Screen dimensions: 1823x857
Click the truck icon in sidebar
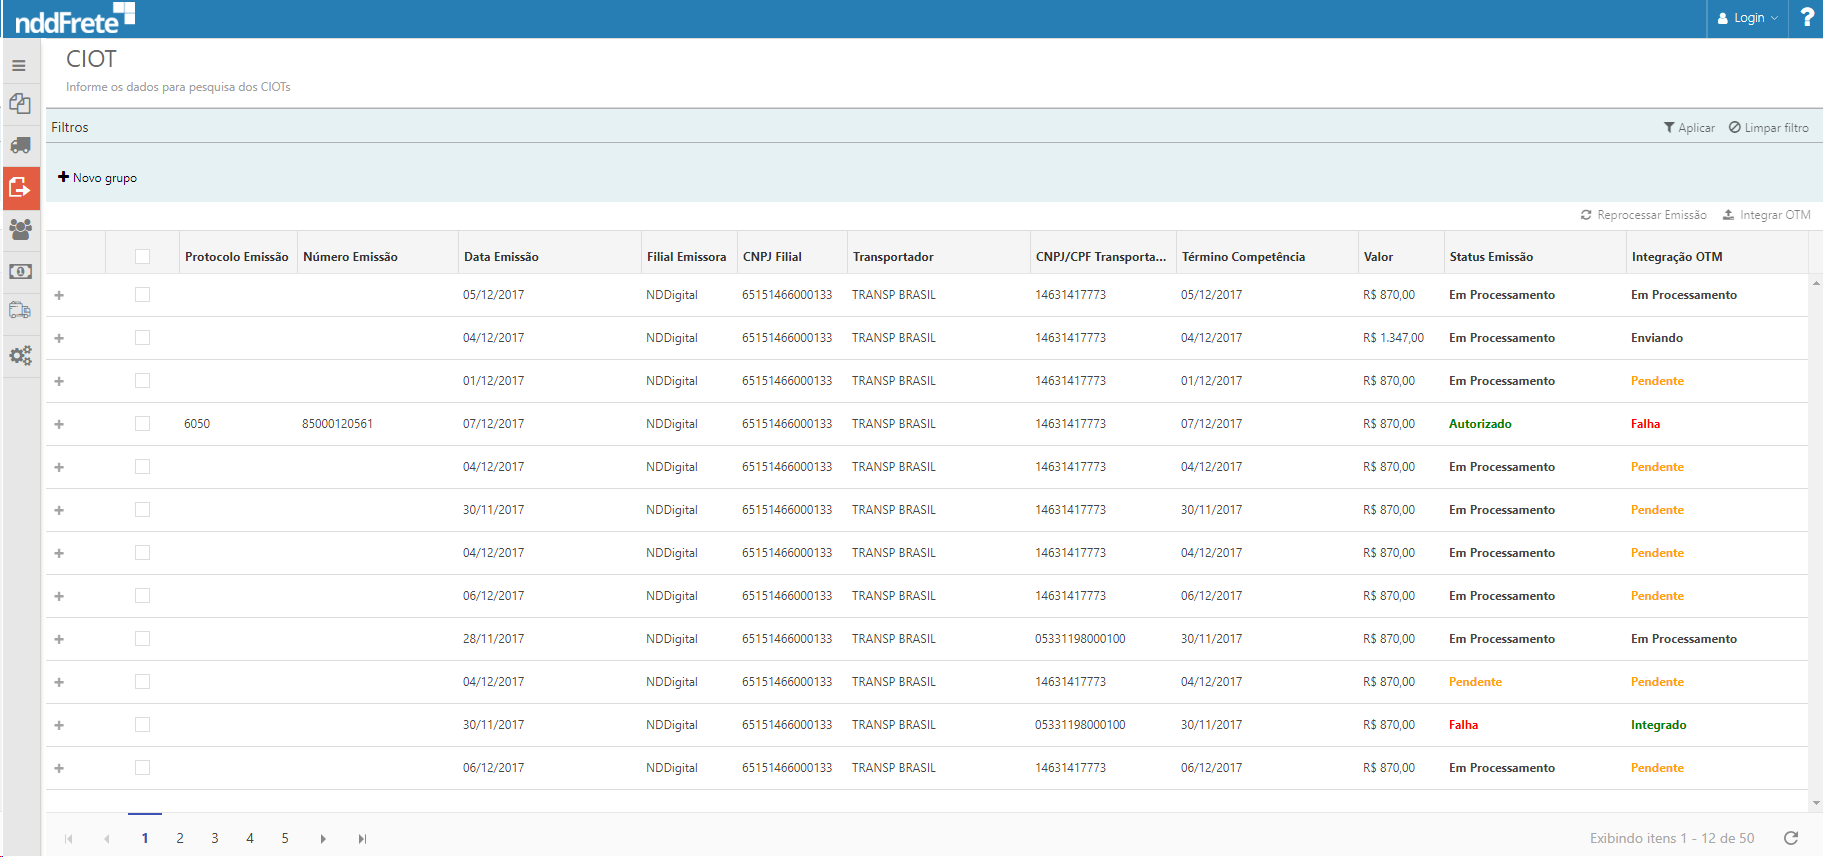[x=20, y=146]
